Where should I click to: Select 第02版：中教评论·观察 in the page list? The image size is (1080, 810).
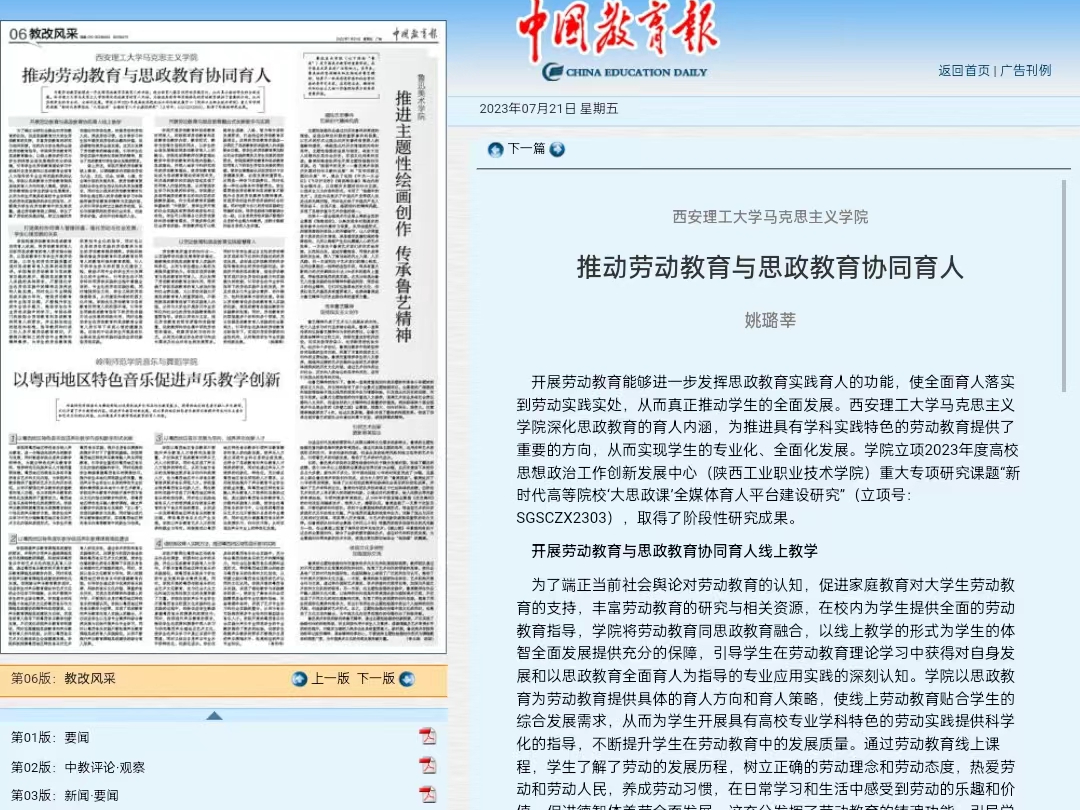point(78,767)
